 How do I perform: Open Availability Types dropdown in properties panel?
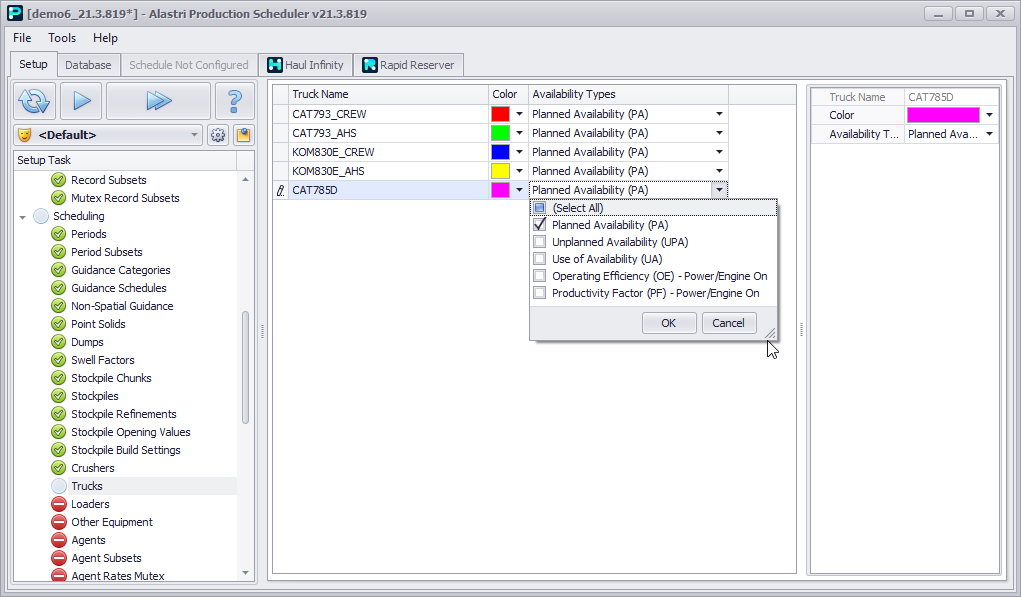[989, 134]
